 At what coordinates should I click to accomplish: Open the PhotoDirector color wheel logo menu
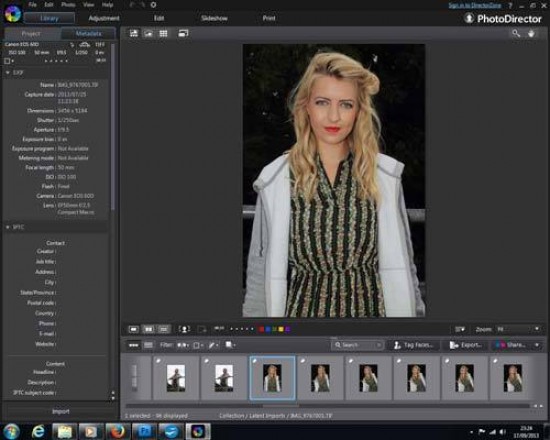coord(13,14)
